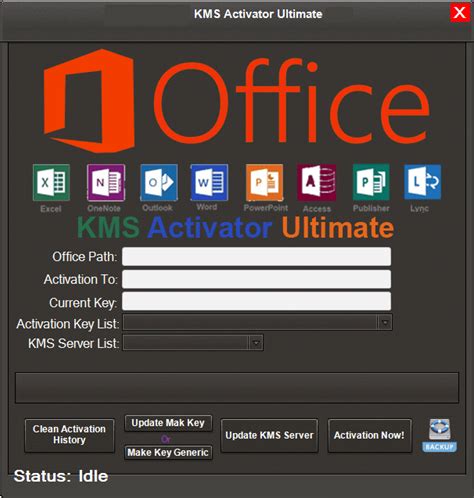Click the Access app icon
This screenshot has width=474, height=498.
point(317,182)
